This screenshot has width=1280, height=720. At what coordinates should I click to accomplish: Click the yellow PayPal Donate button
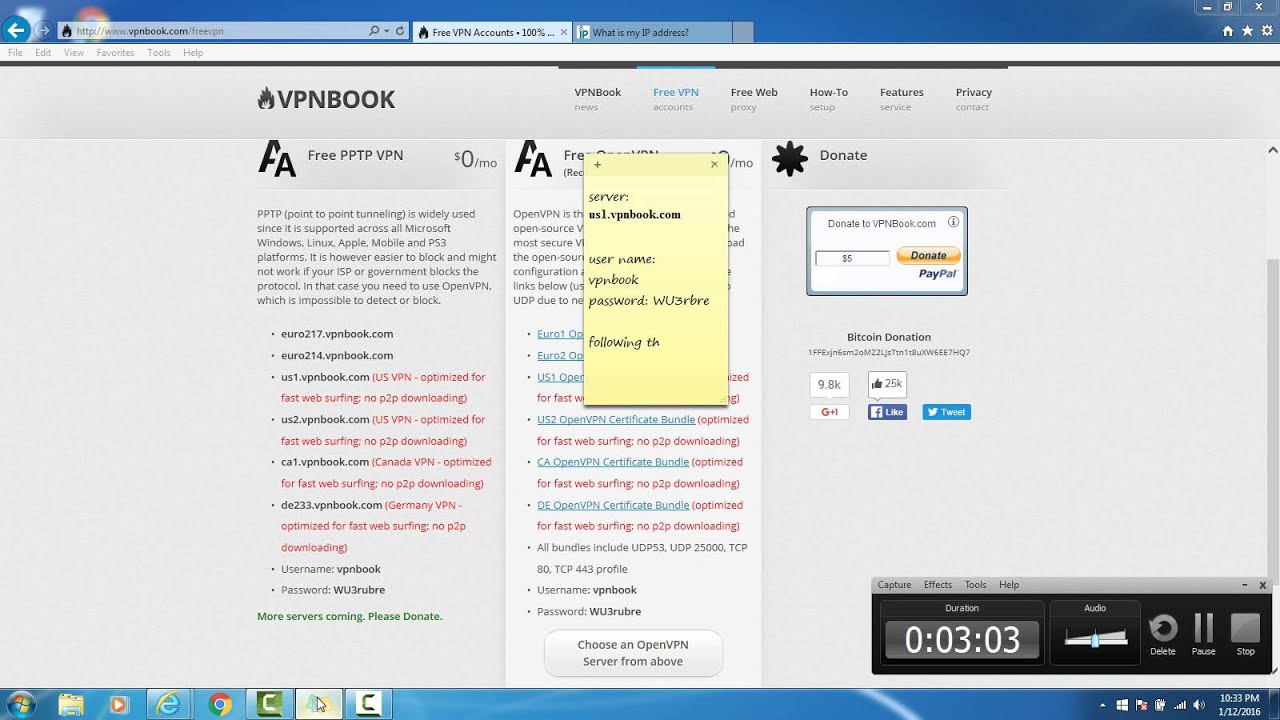928,256
